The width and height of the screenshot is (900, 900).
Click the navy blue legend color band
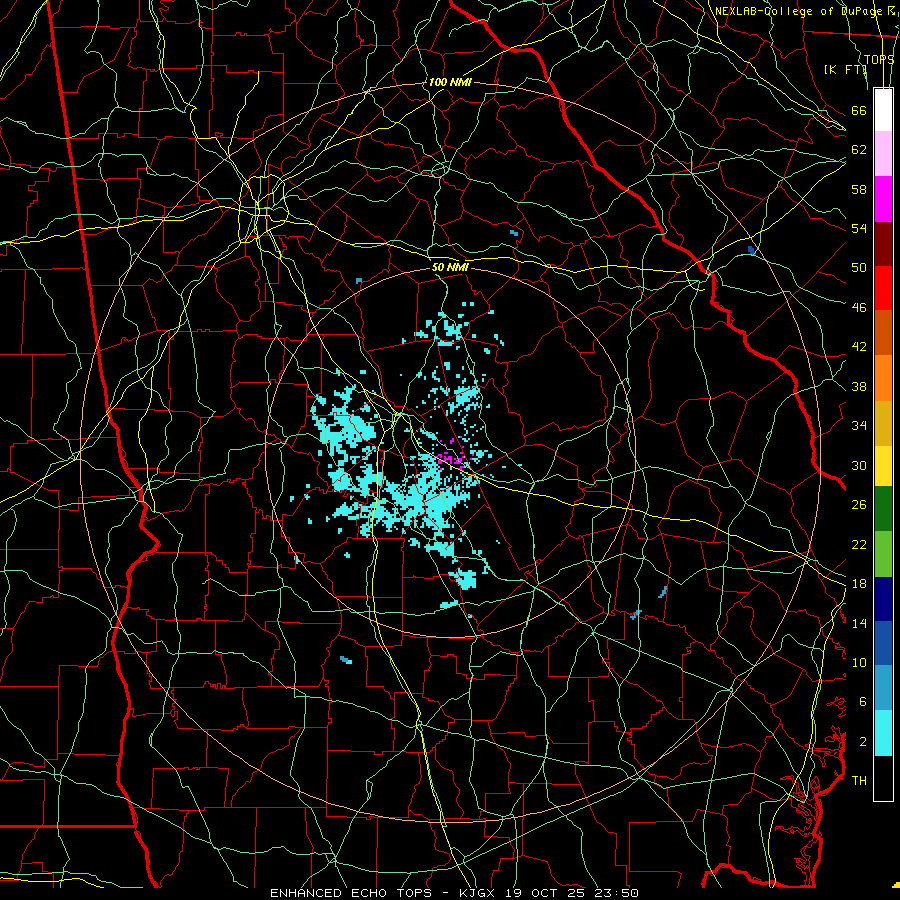(883, 599)
